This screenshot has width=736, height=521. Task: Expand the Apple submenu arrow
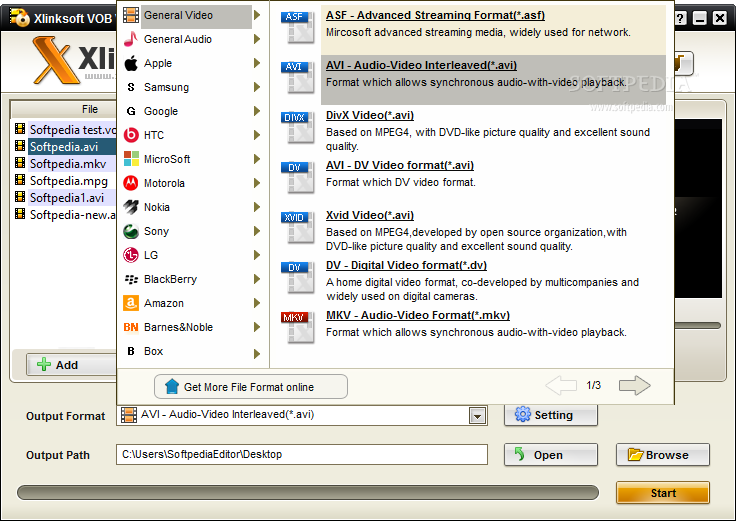click(x=257, y=63)
